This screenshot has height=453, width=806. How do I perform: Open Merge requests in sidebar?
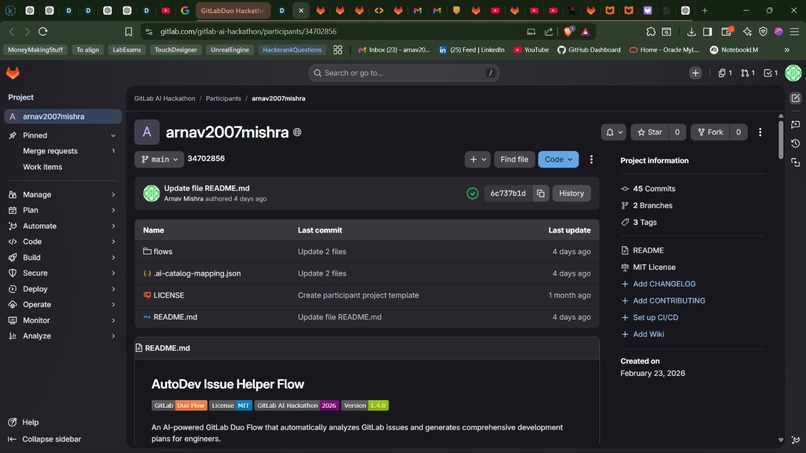click(63, 151)
